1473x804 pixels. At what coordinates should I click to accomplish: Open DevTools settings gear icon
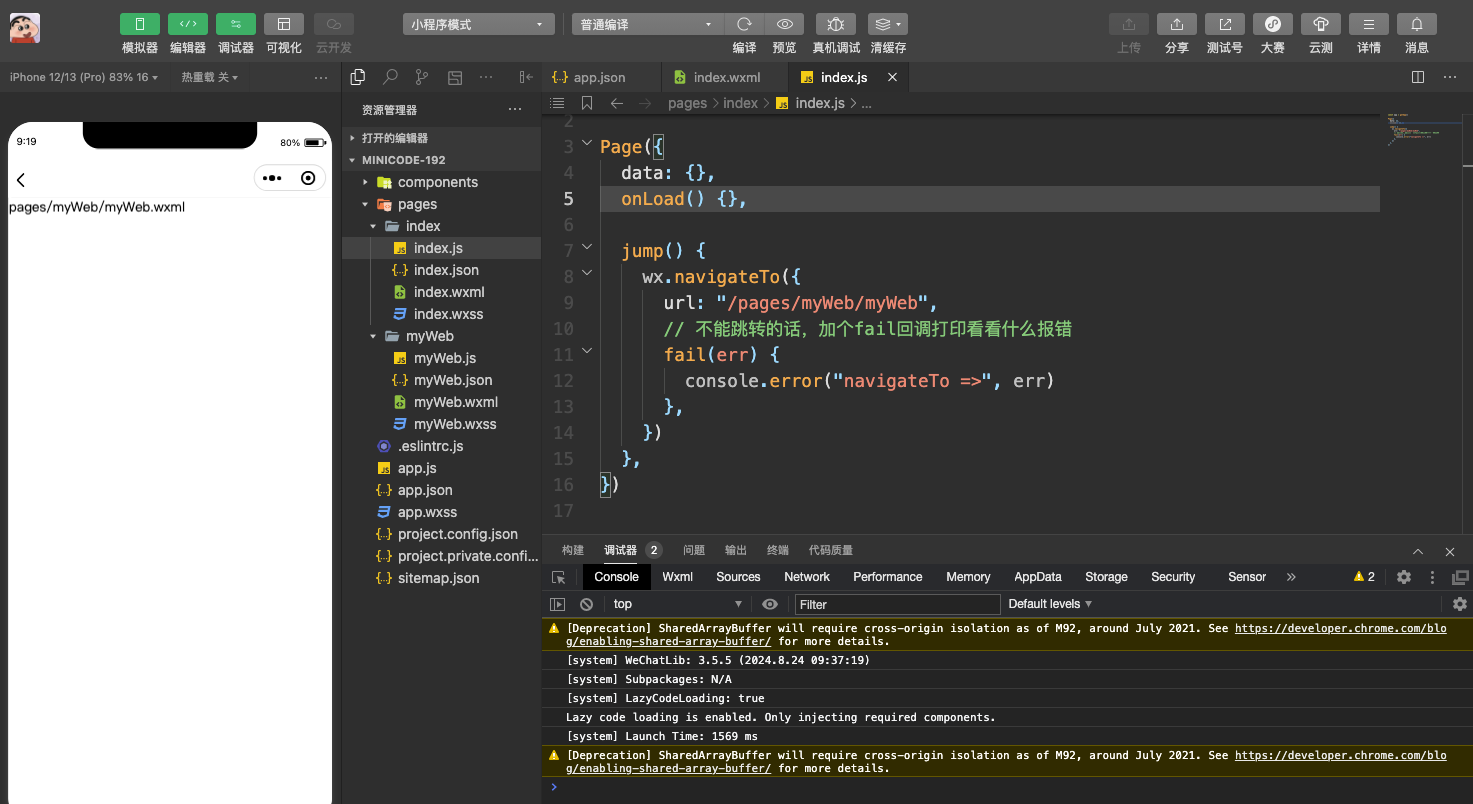pyautogui.click(x=1404, y=577)
